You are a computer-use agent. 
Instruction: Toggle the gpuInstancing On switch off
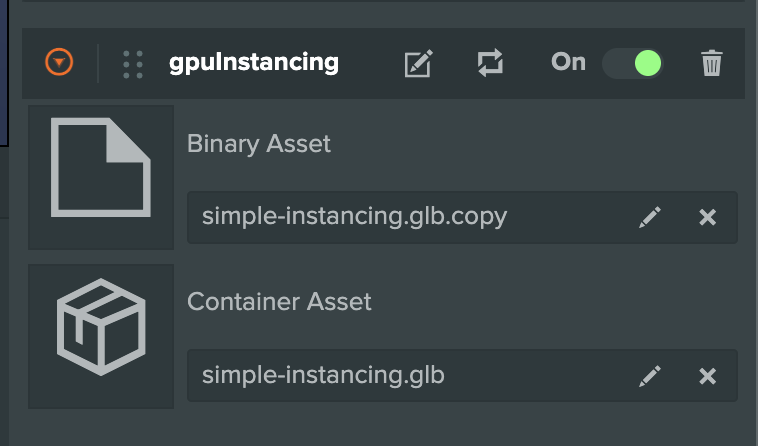pos(633,63)
